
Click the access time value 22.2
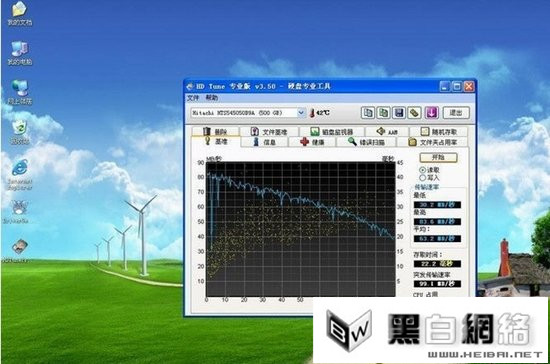[x=437, y=264]
